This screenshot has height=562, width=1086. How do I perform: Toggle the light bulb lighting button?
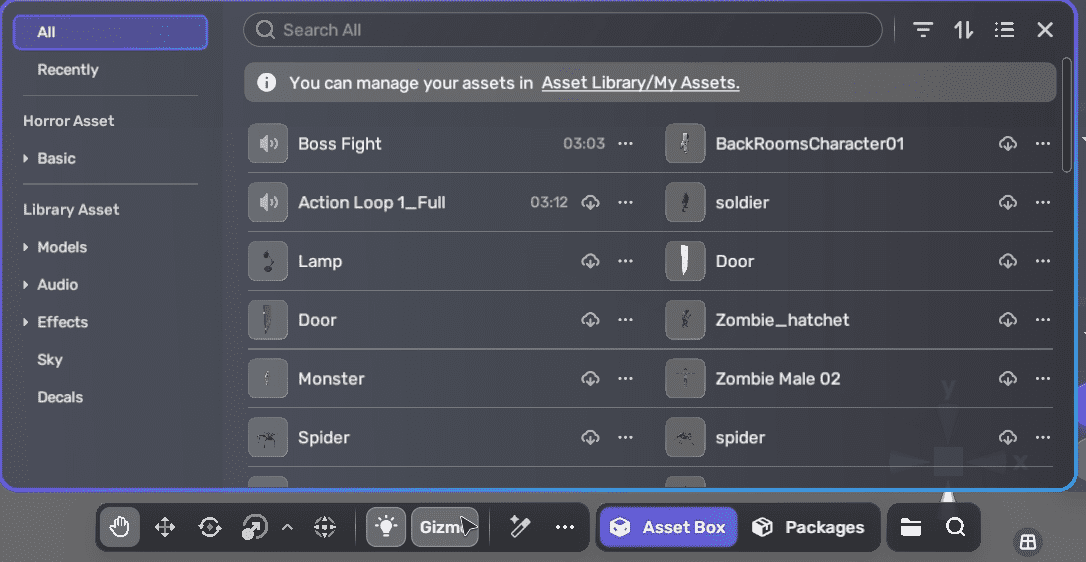tap(386, 527)
